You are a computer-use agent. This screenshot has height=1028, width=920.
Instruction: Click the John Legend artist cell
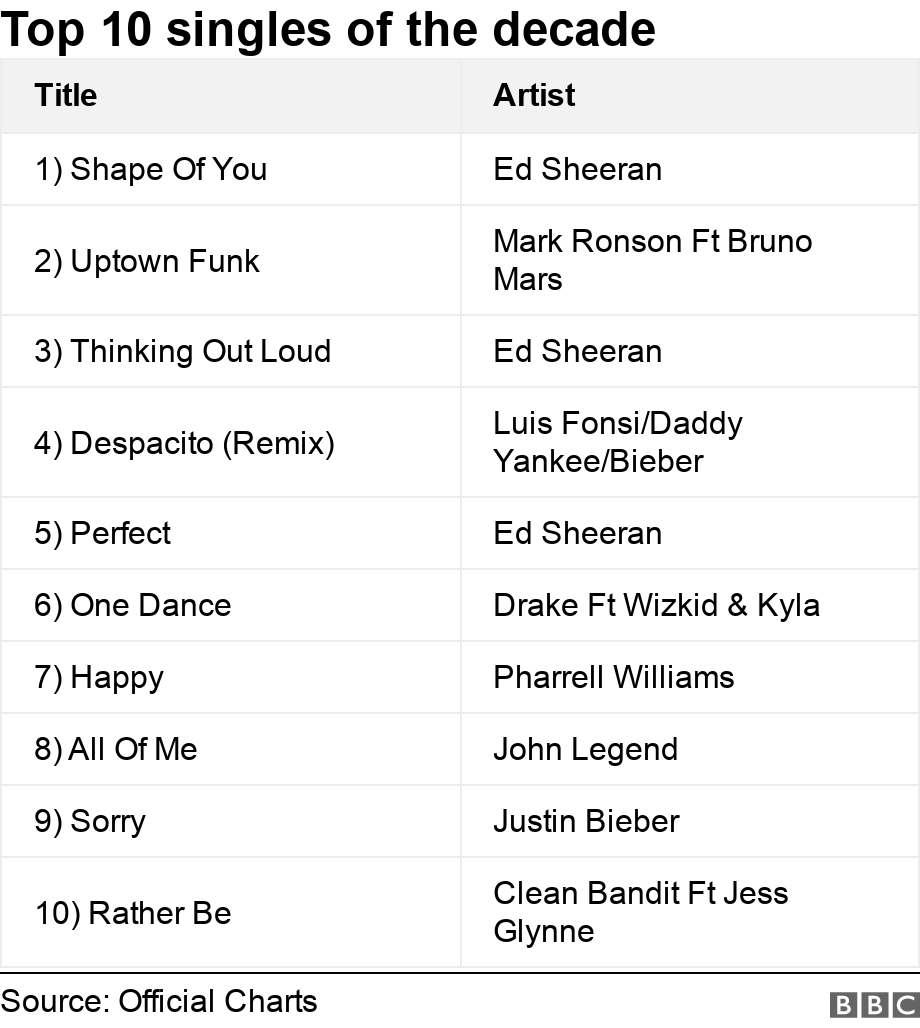tap(585, 749)
